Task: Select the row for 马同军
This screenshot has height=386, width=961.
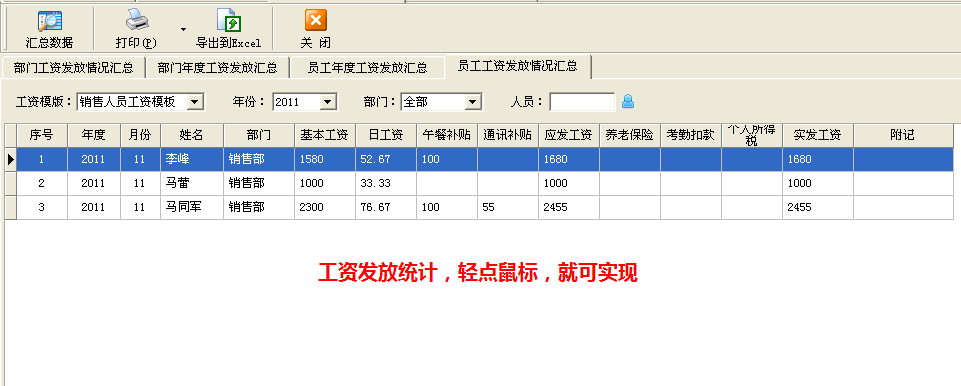Action: coord(483,207)
